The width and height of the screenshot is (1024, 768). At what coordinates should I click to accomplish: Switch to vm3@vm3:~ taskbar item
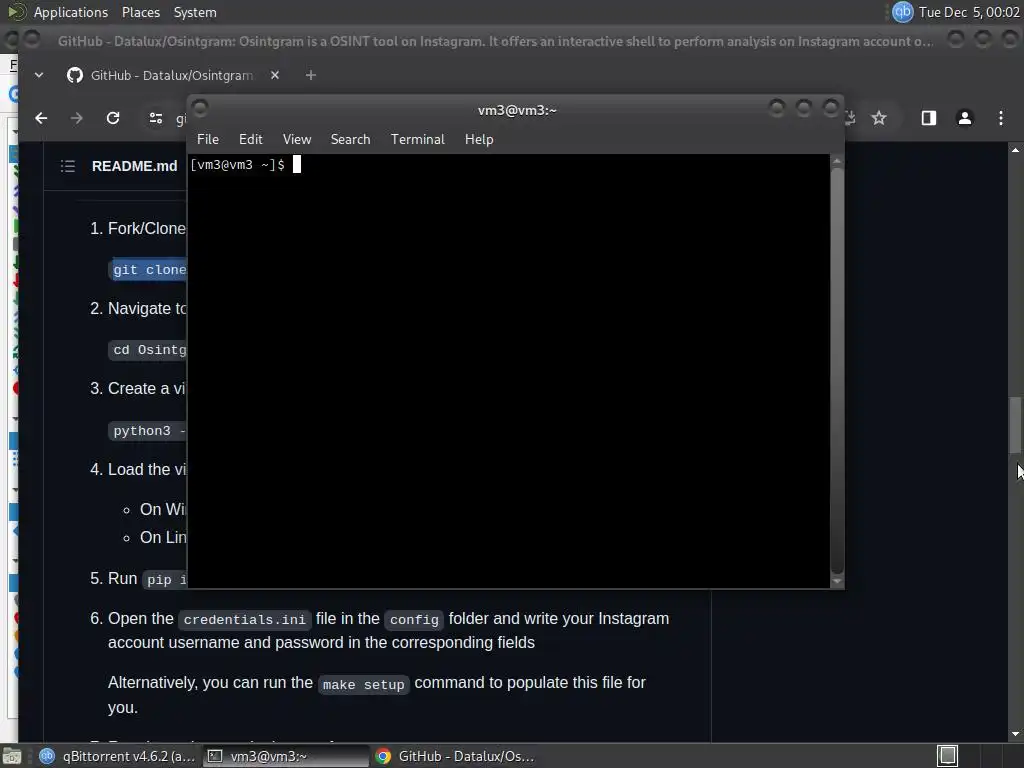(x=286, y=756)
